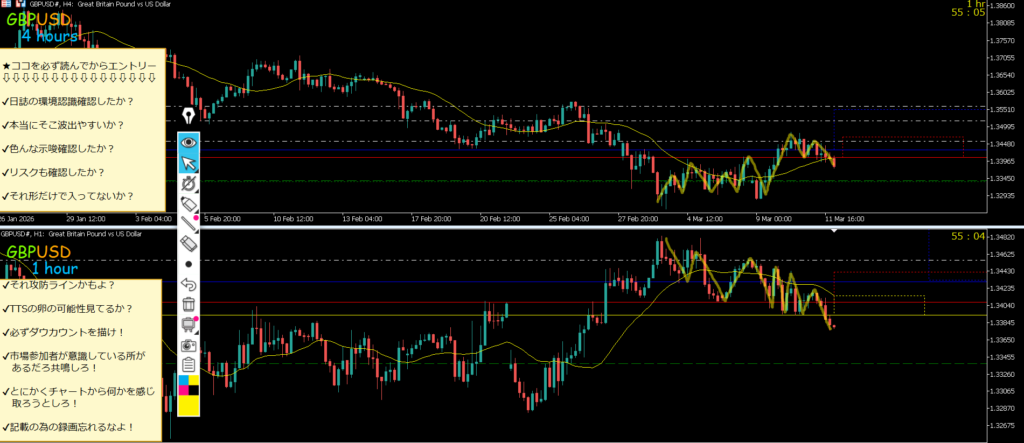Click the camera screenshot icon
1024x443 pixels.
(x=188, y=344)
